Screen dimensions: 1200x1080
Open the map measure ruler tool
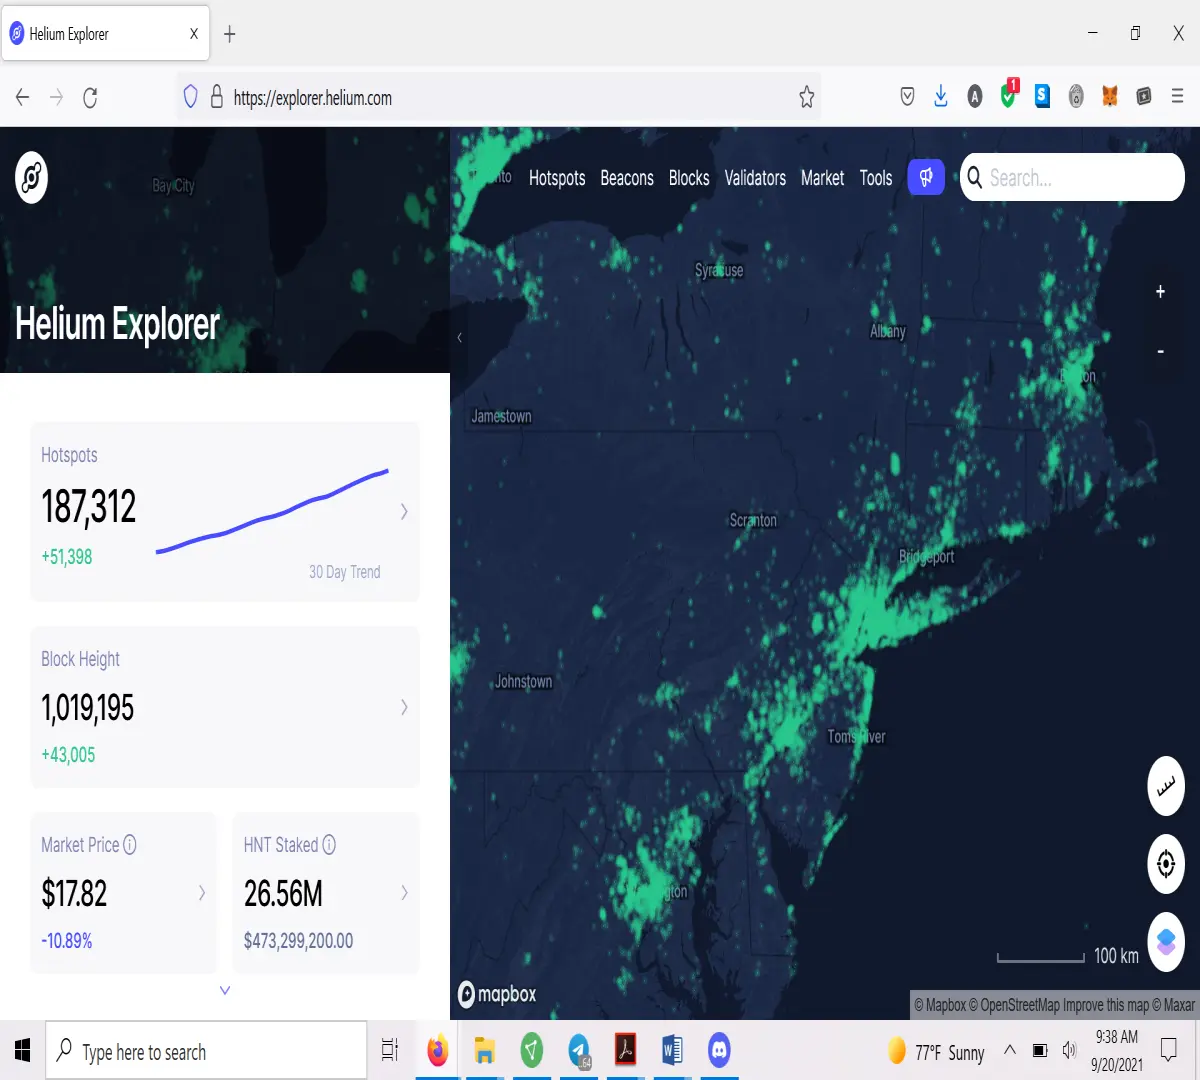[x=1166, y=786]
